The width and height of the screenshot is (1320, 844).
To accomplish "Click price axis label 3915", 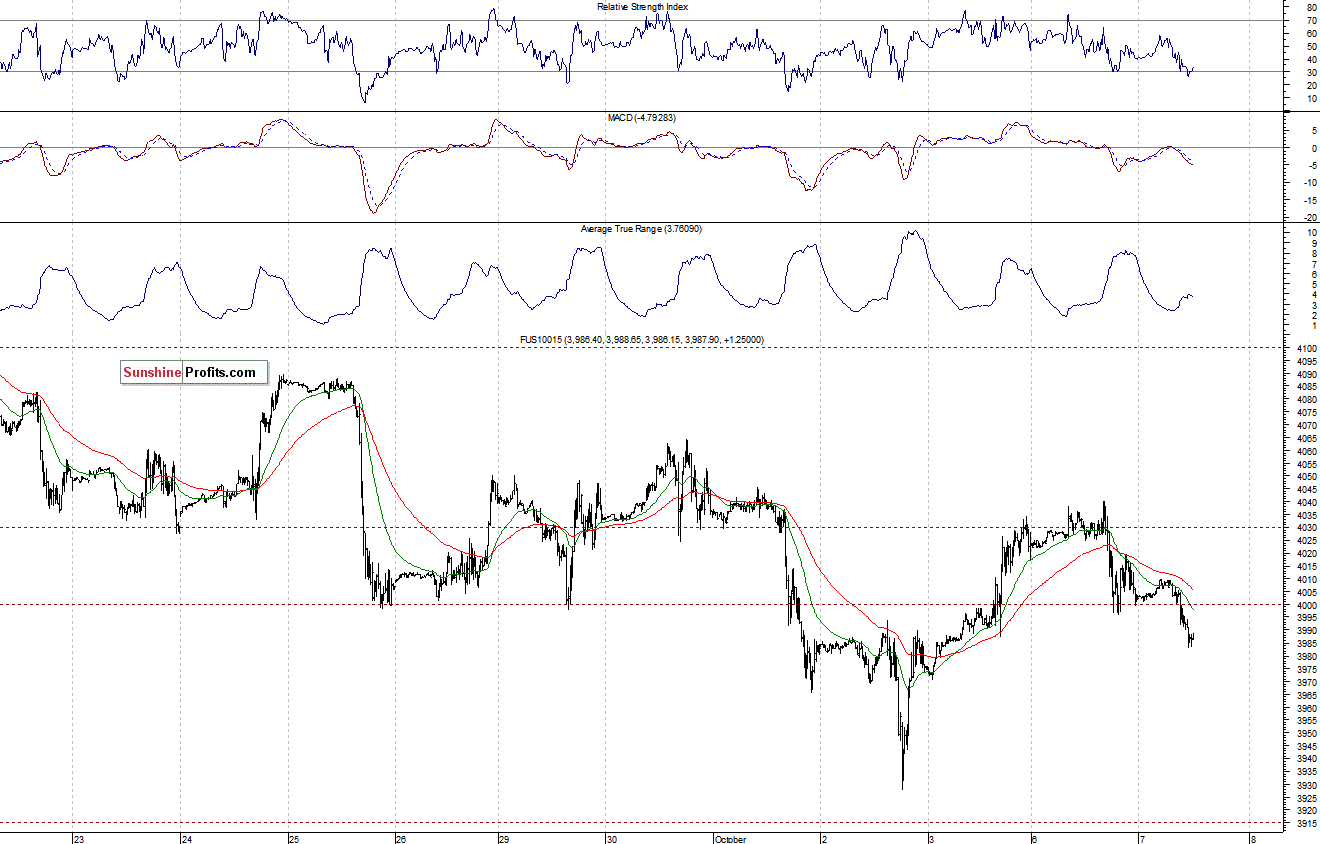I will coord(1306,824).
